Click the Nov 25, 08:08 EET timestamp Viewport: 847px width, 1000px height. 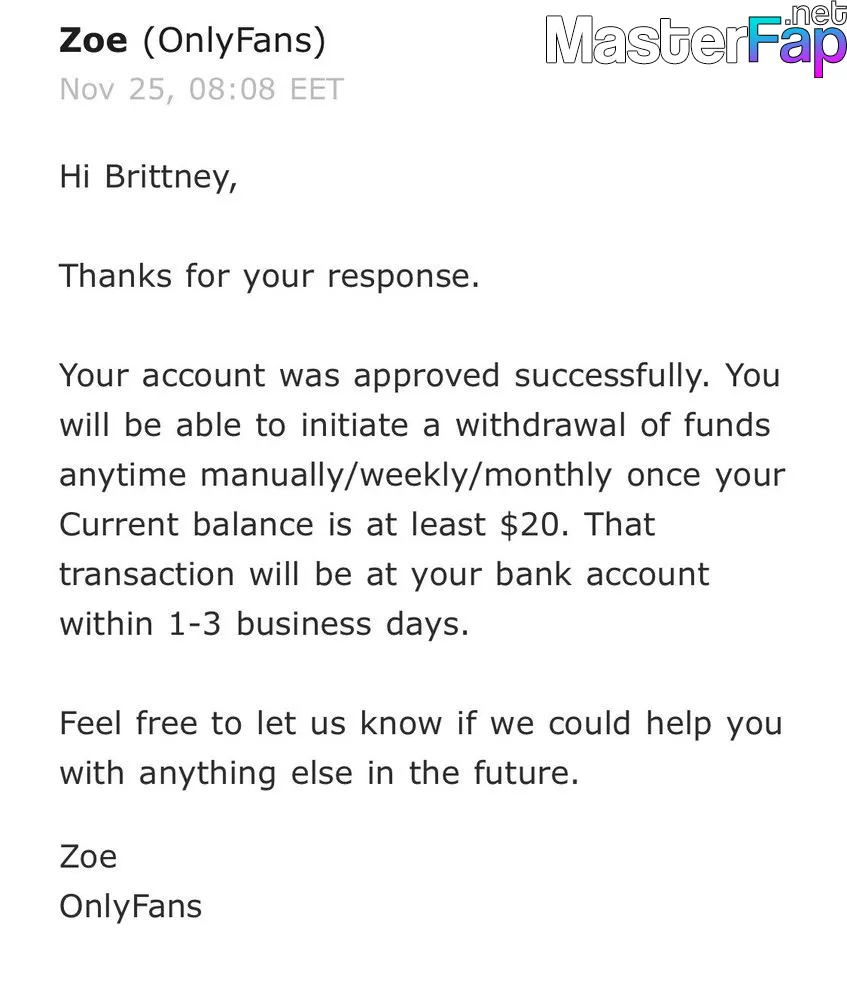[x=202, y=89]
